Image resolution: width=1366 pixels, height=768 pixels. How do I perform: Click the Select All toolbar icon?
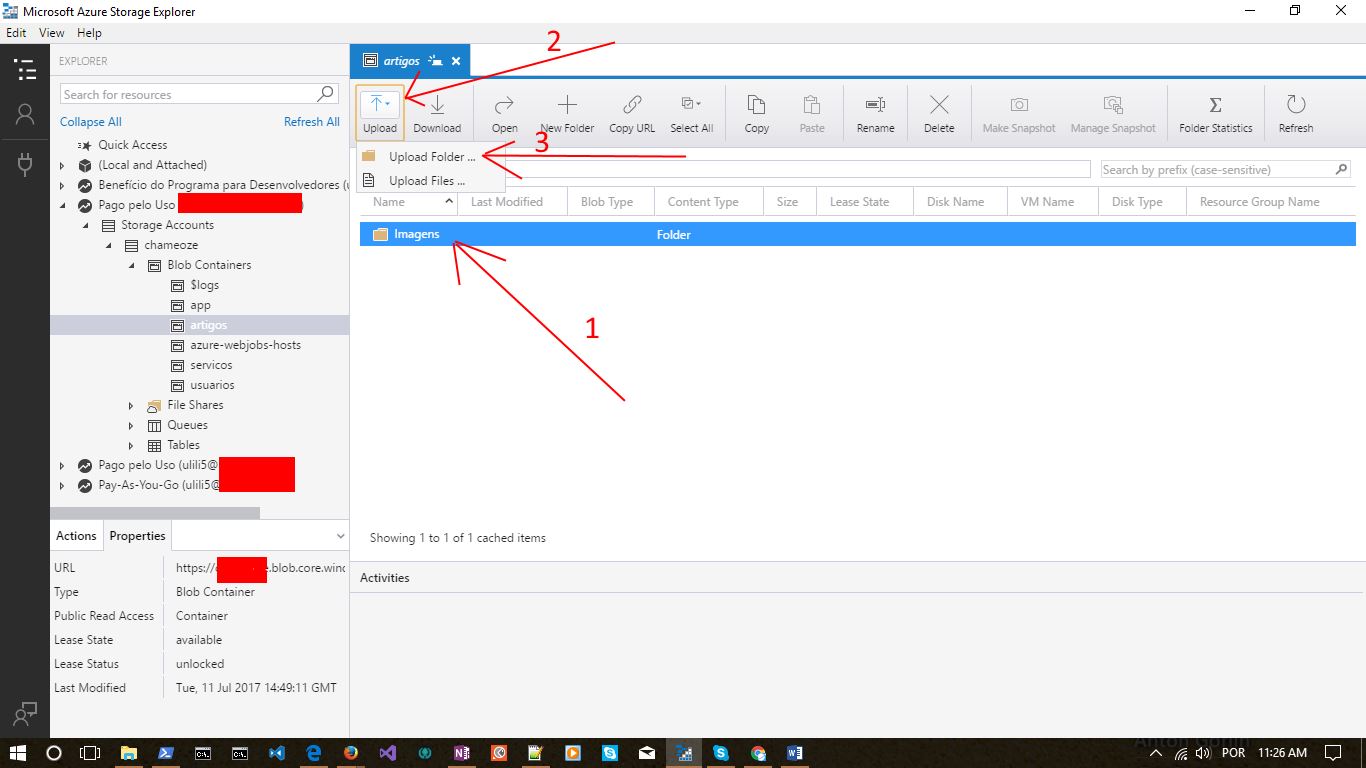[x=691, y=104]
